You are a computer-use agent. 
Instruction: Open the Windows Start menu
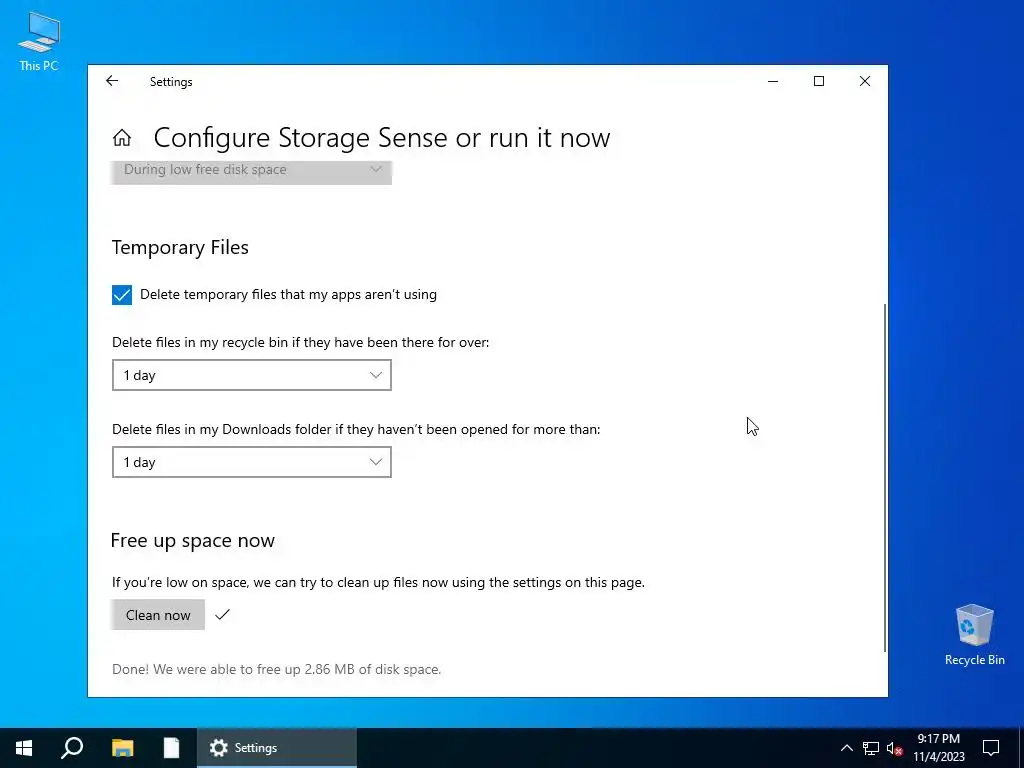click(x=24, y=748)
